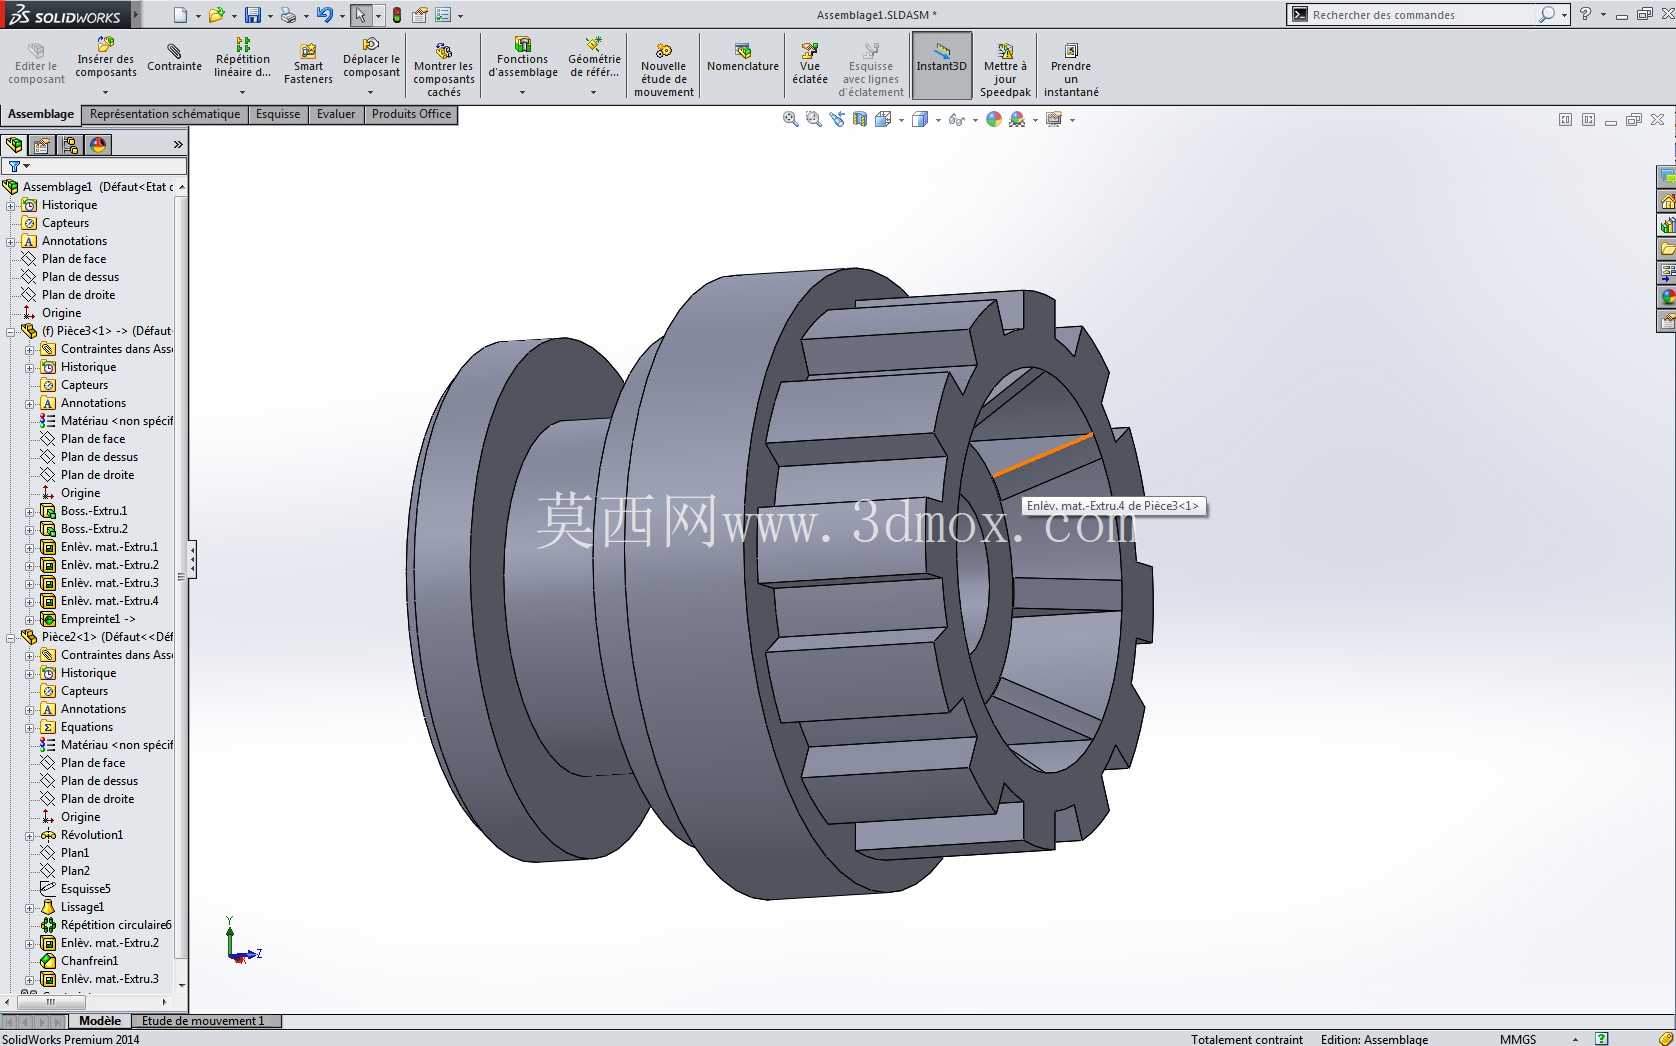Click the Undo arrow icon
This screenshot has height=1046, width=1676.
(x=324, y=15)
